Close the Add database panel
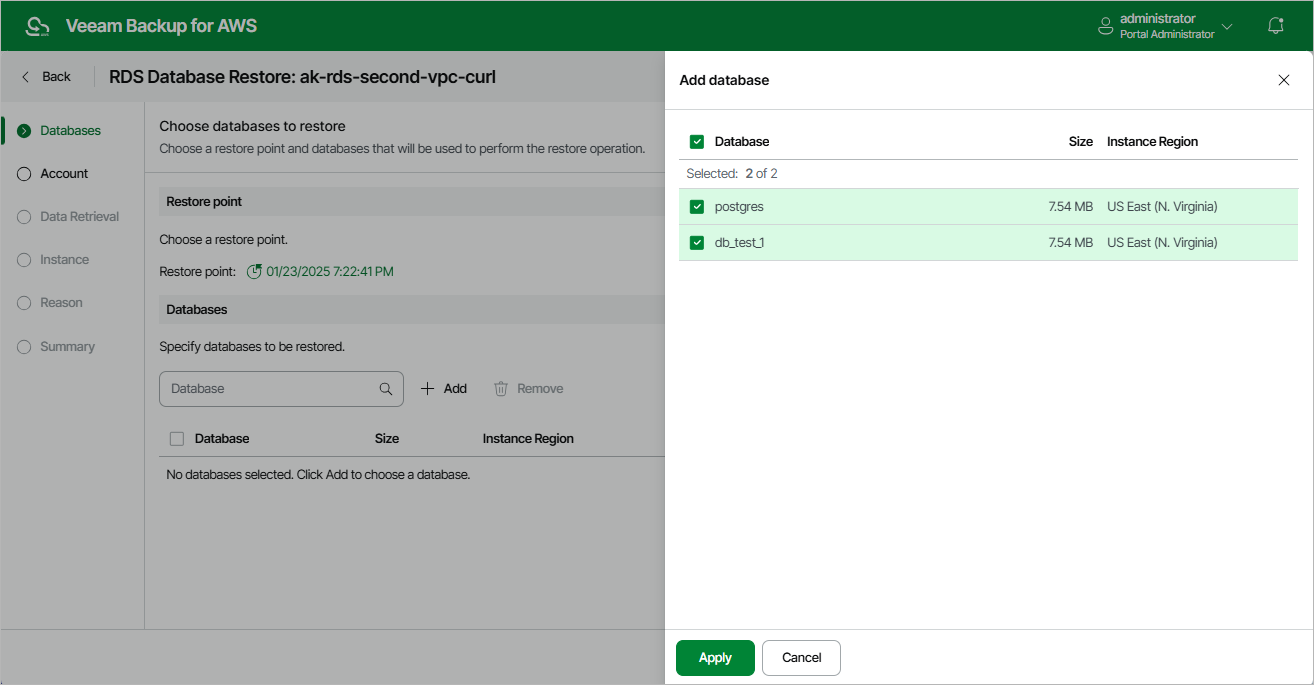This screenshot has width=1314, height=685. click(x=1284, y=80)
